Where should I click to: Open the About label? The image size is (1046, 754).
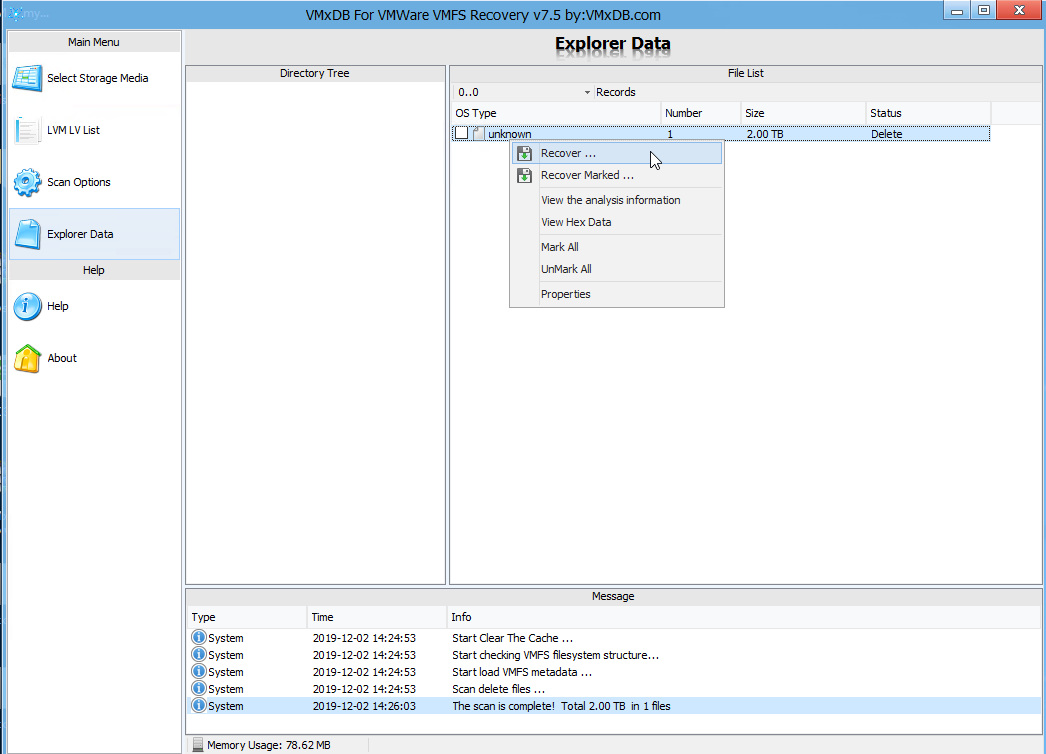coord(62,358)
